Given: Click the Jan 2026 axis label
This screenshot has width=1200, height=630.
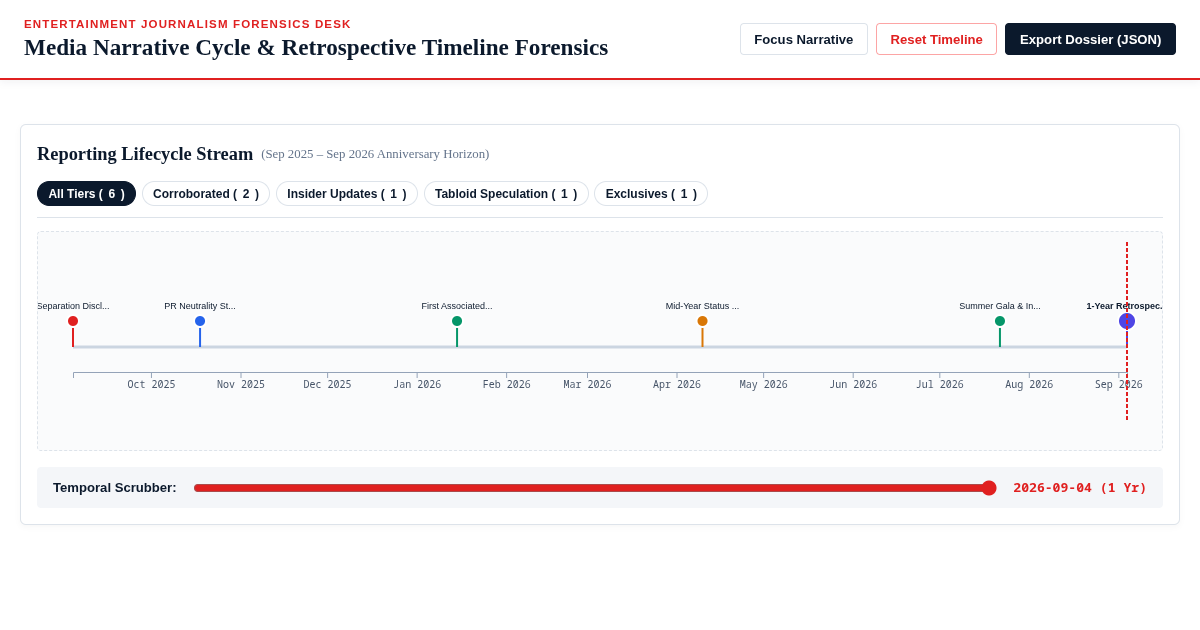Looking at the screenshot, I should [x=417, y=385].
